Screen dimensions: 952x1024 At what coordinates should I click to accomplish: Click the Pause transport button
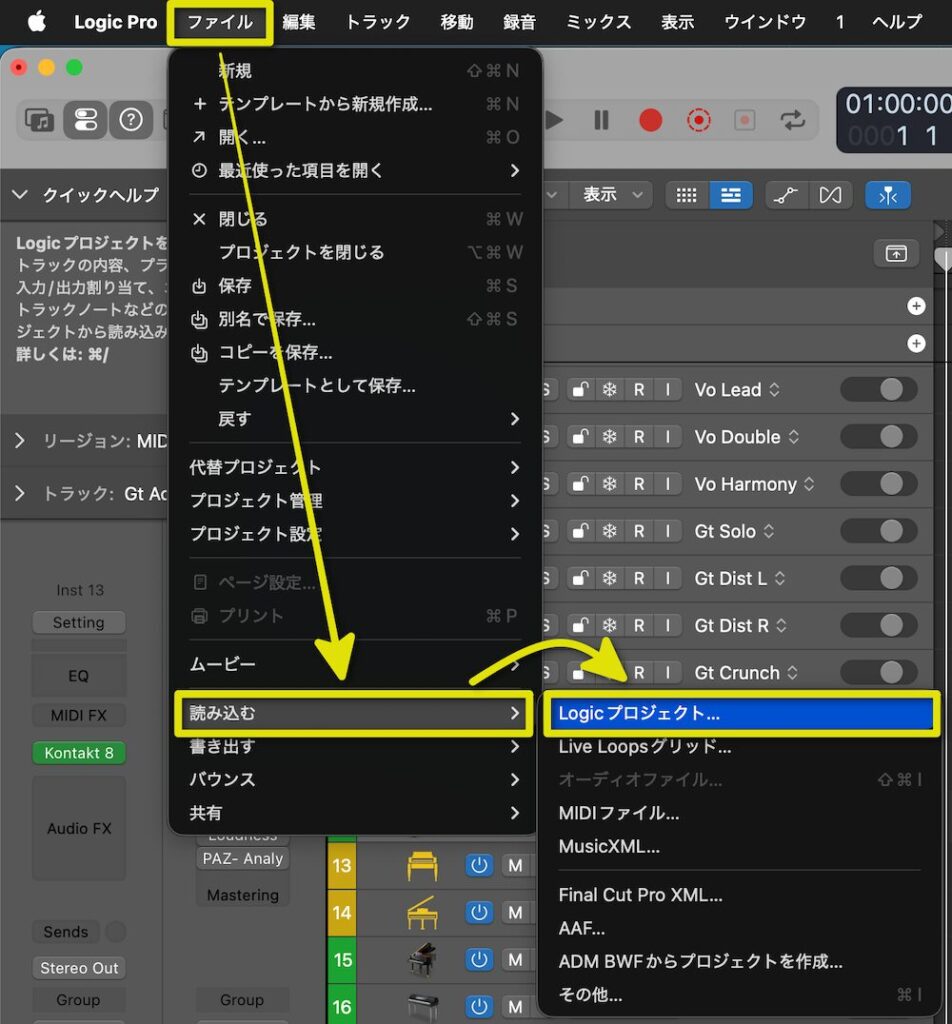(x=601, y=120)
